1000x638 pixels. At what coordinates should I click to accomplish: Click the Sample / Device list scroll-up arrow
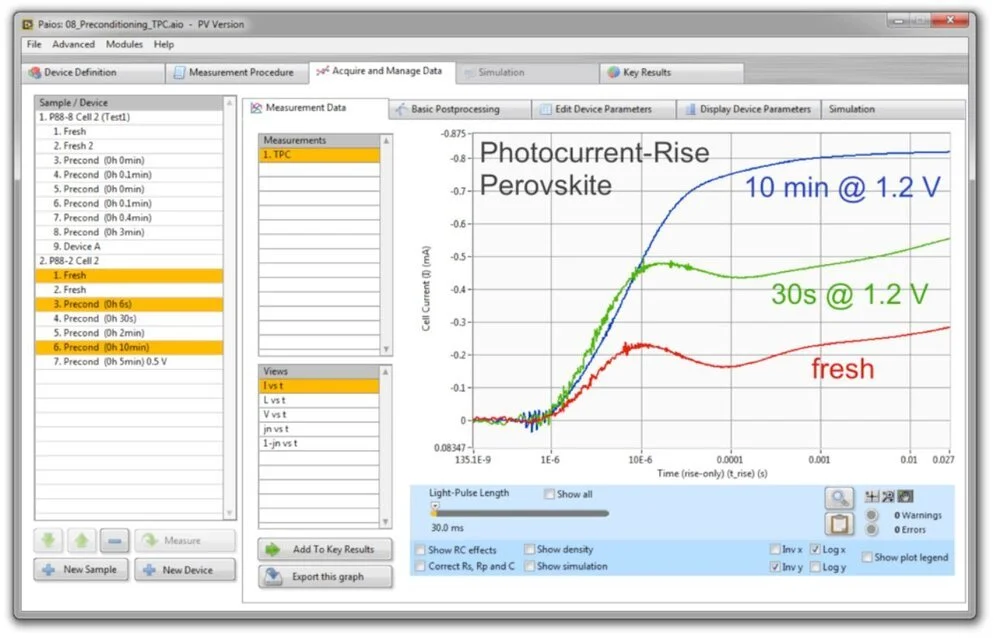(x=230, y=103)
